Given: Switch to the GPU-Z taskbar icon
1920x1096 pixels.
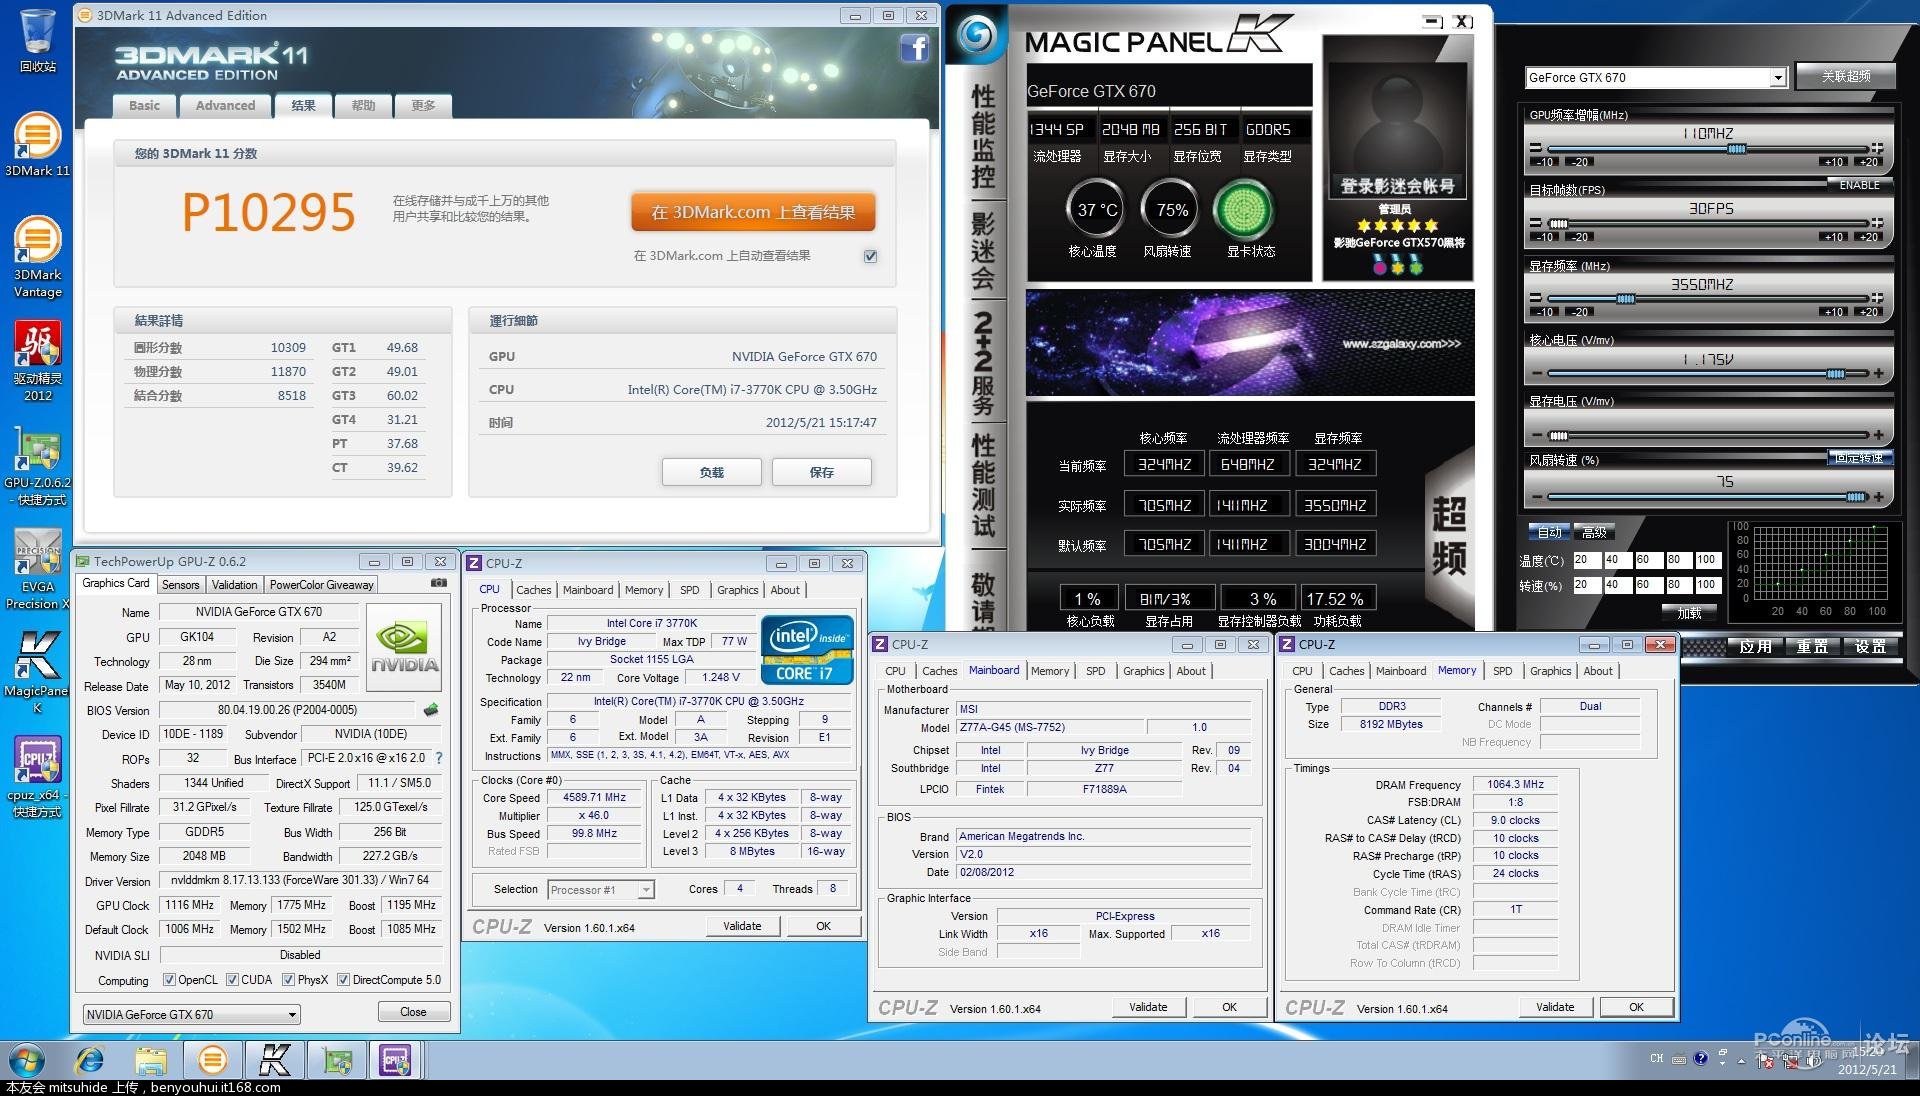Looking at the screenshot, I should (x=337, y=1060).
